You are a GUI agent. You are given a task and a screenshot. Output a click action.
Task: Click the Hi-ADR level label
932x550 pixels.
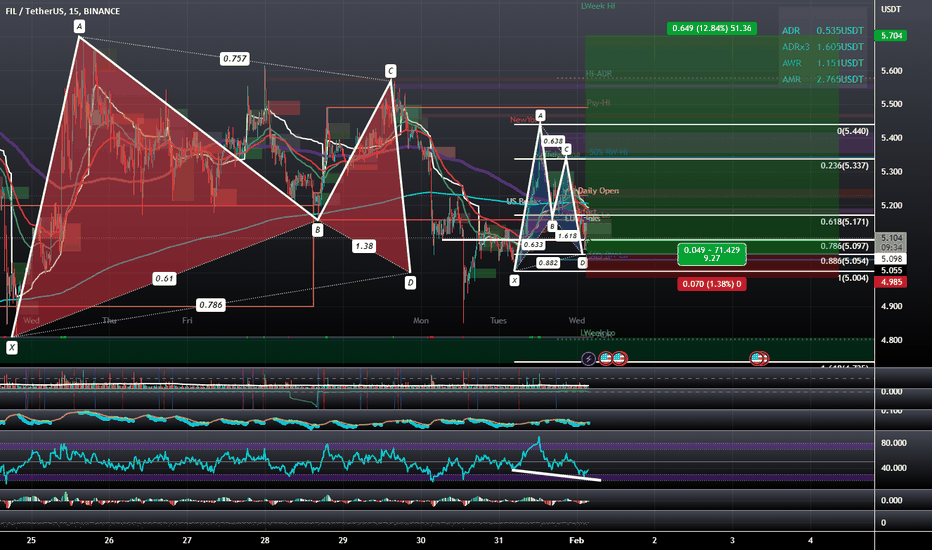(599, 74)
